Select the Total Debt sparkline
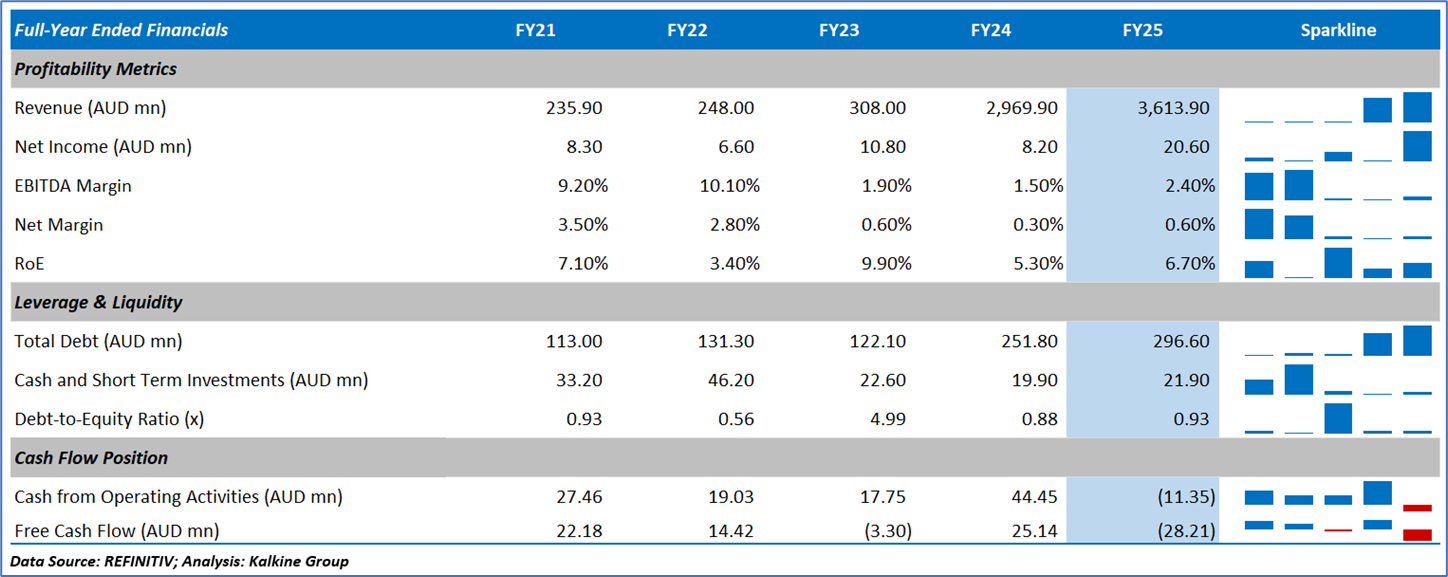This screenshot has height=577, width=1448. coord(1338,342)
